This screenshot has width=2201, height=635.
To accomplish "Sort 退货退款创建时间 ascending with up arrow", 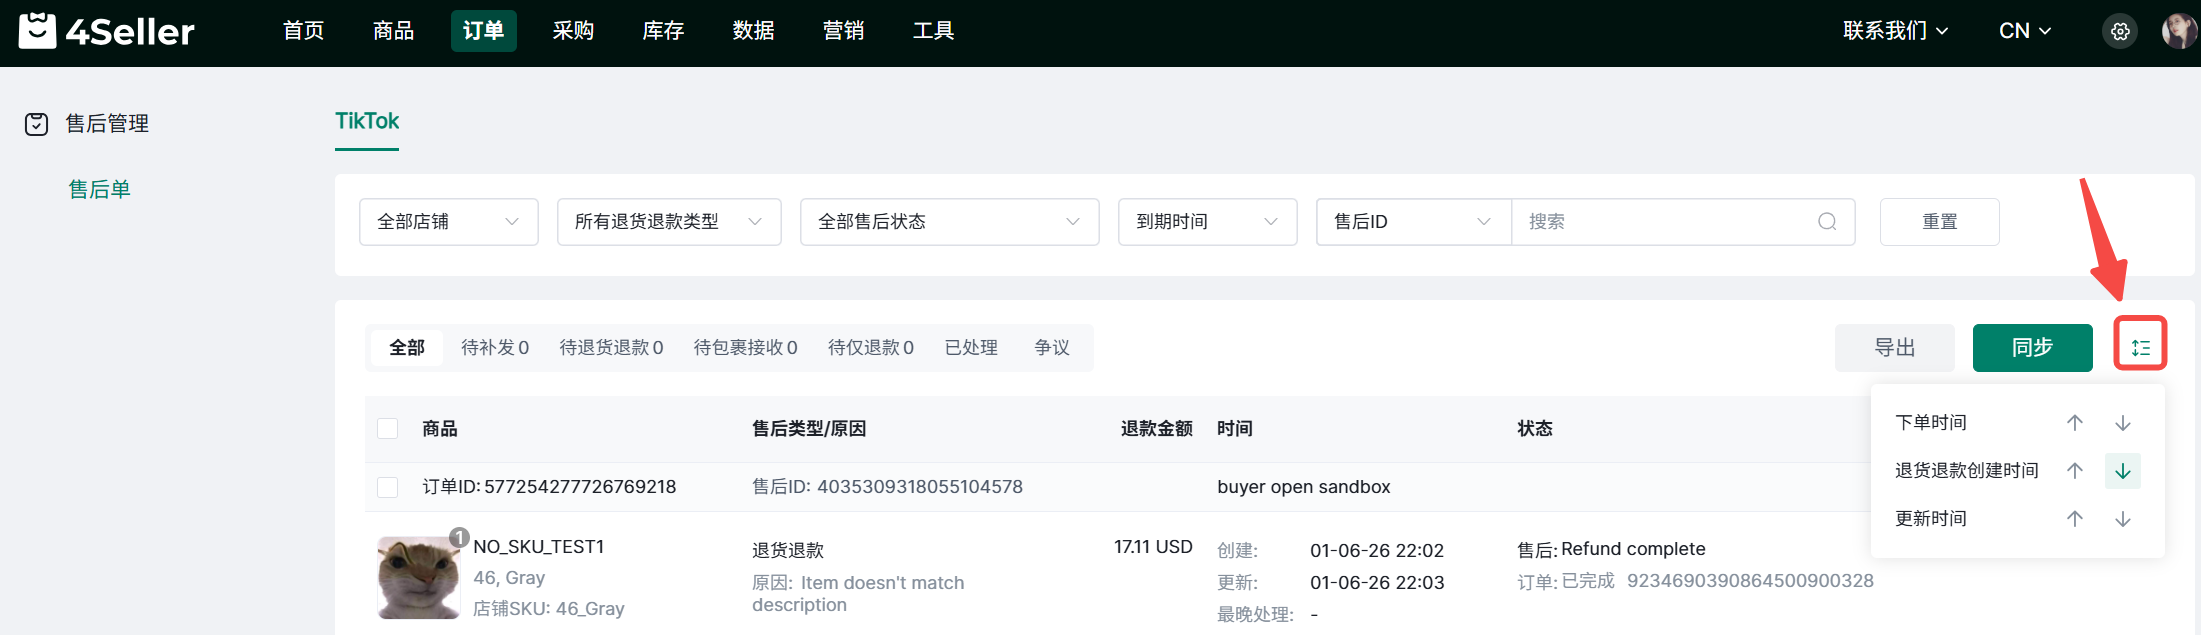I will click(x=2074, y=471).
